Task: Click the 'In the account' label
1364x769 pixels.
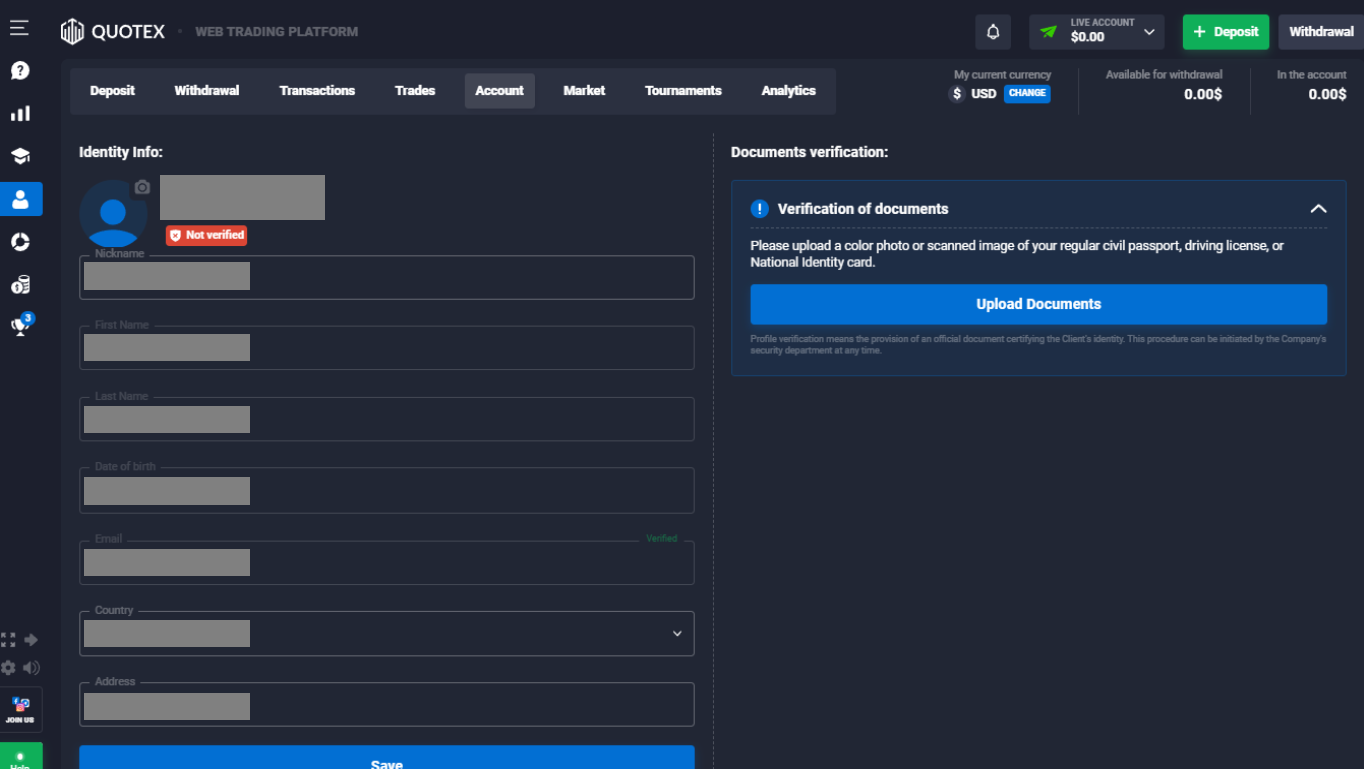Action: [x=1312, y=75]
